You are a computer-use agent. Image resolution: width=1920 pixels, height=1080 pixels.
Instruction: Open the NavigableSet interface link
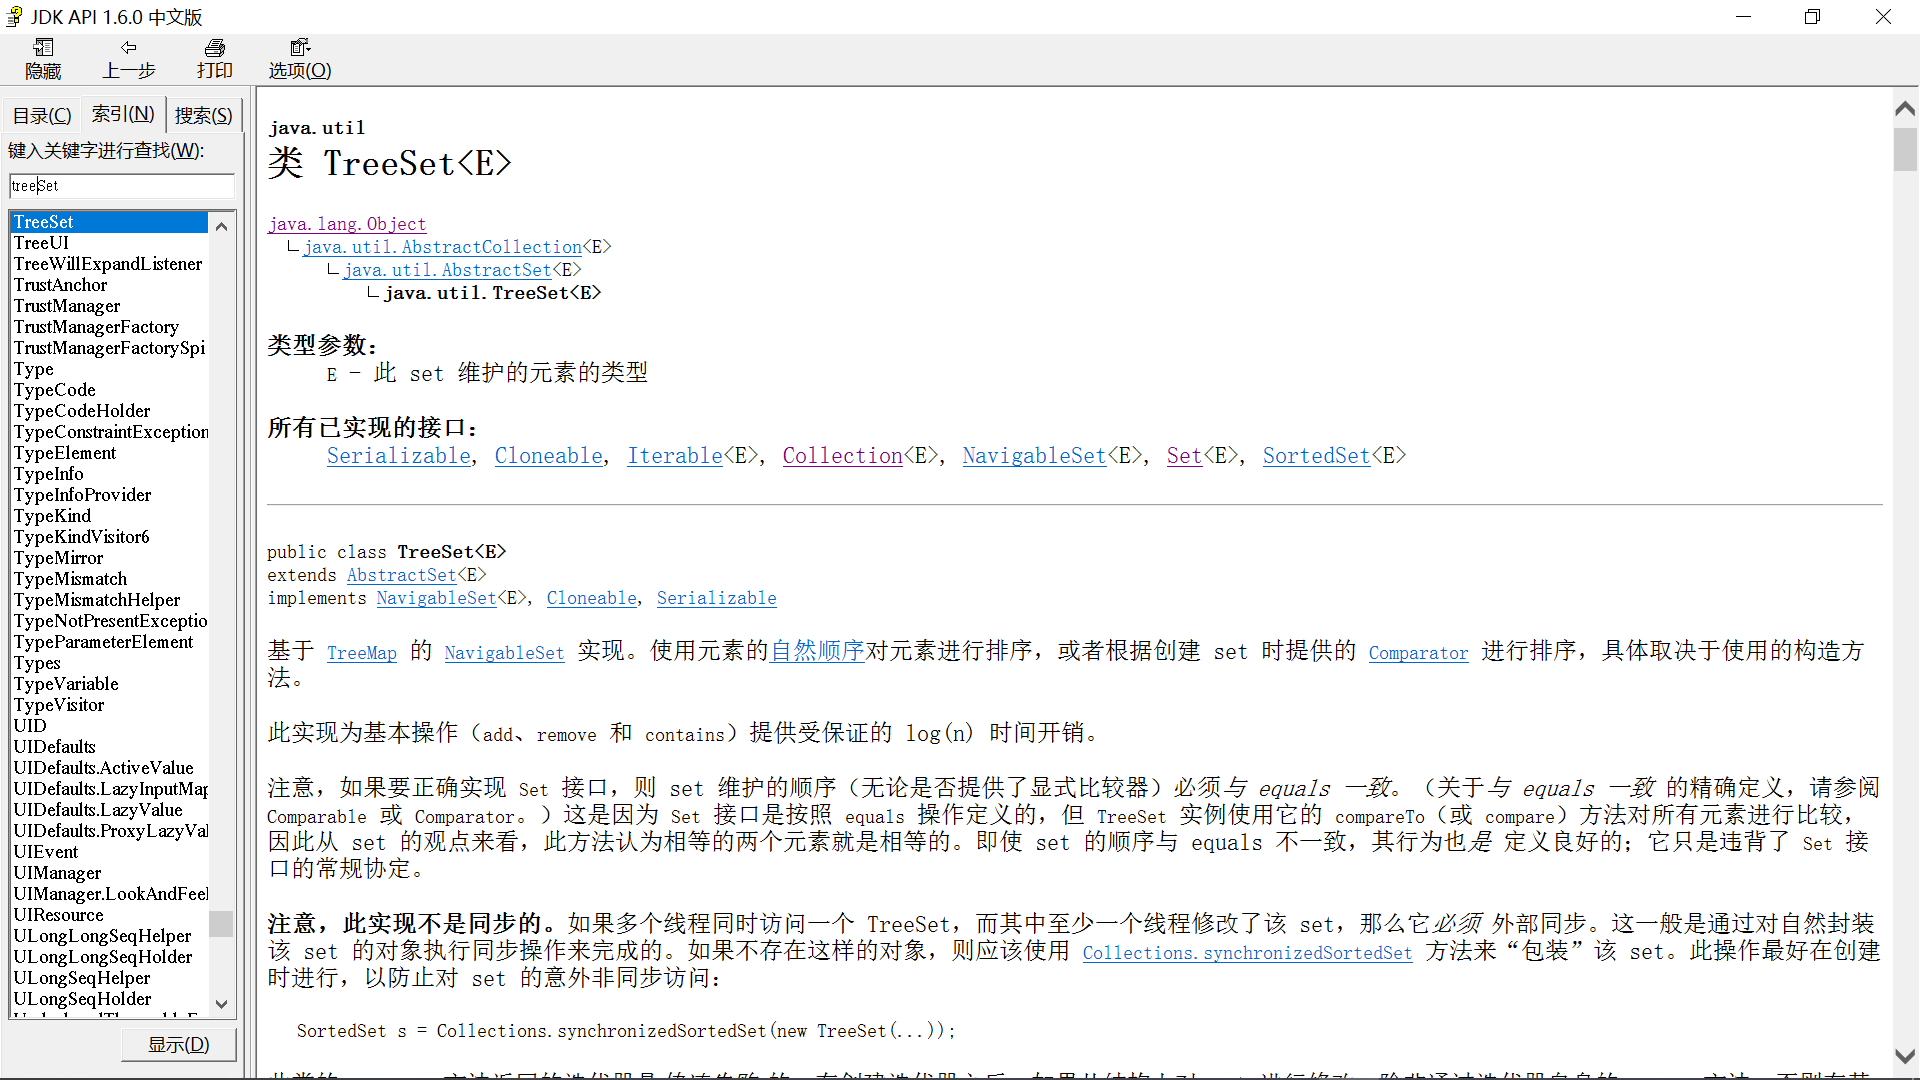pyautogui.click(x=1034, y=456)
